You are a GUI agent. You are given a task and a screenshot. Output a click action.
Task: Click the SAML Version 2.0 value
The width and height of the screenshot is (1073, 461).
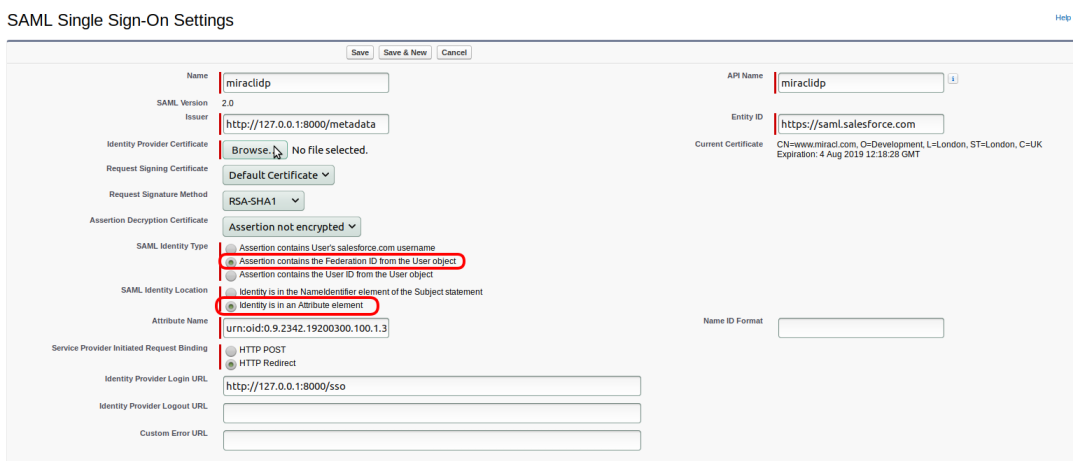click(227, 103)
